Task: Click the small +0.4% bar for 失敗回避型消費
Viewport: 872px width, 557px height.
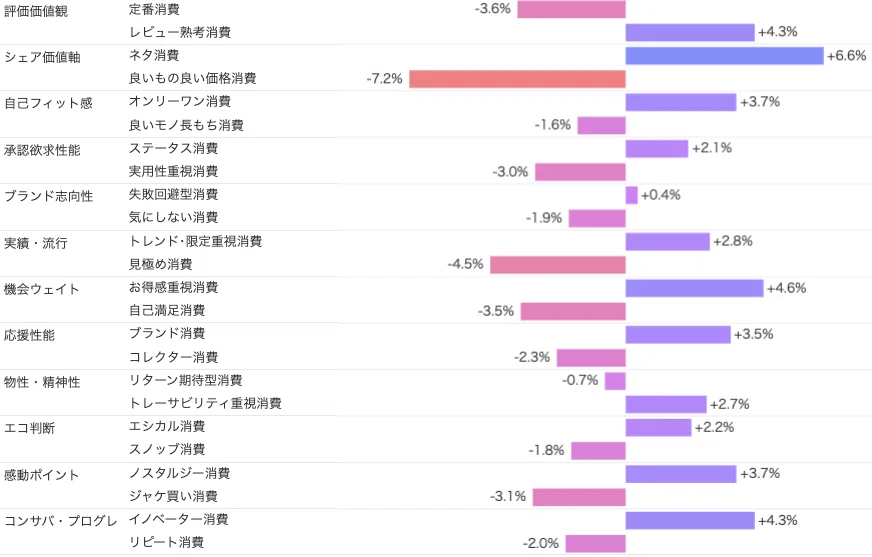Action: click(x=631, y=195)
